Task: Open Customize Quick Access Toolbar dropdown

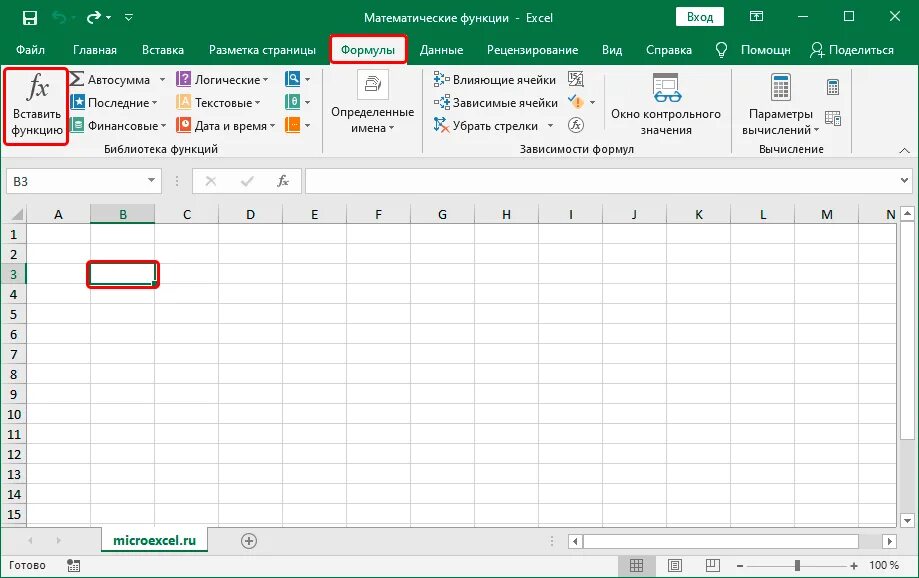Action: click(x=128, y=18)
